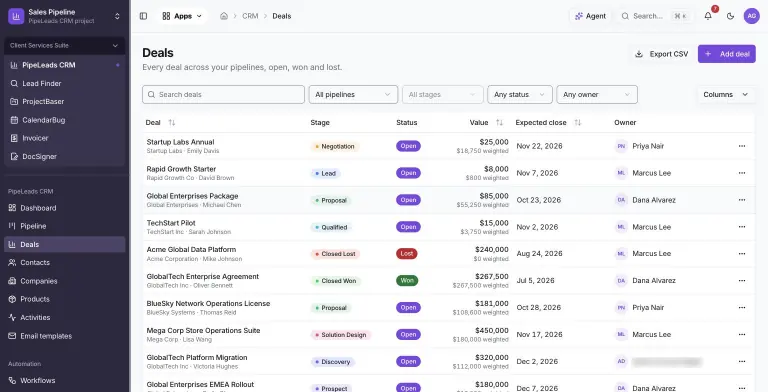768x392 pixels.
Task: Collapse the Client Services Suite section
Action: (64, 46)
